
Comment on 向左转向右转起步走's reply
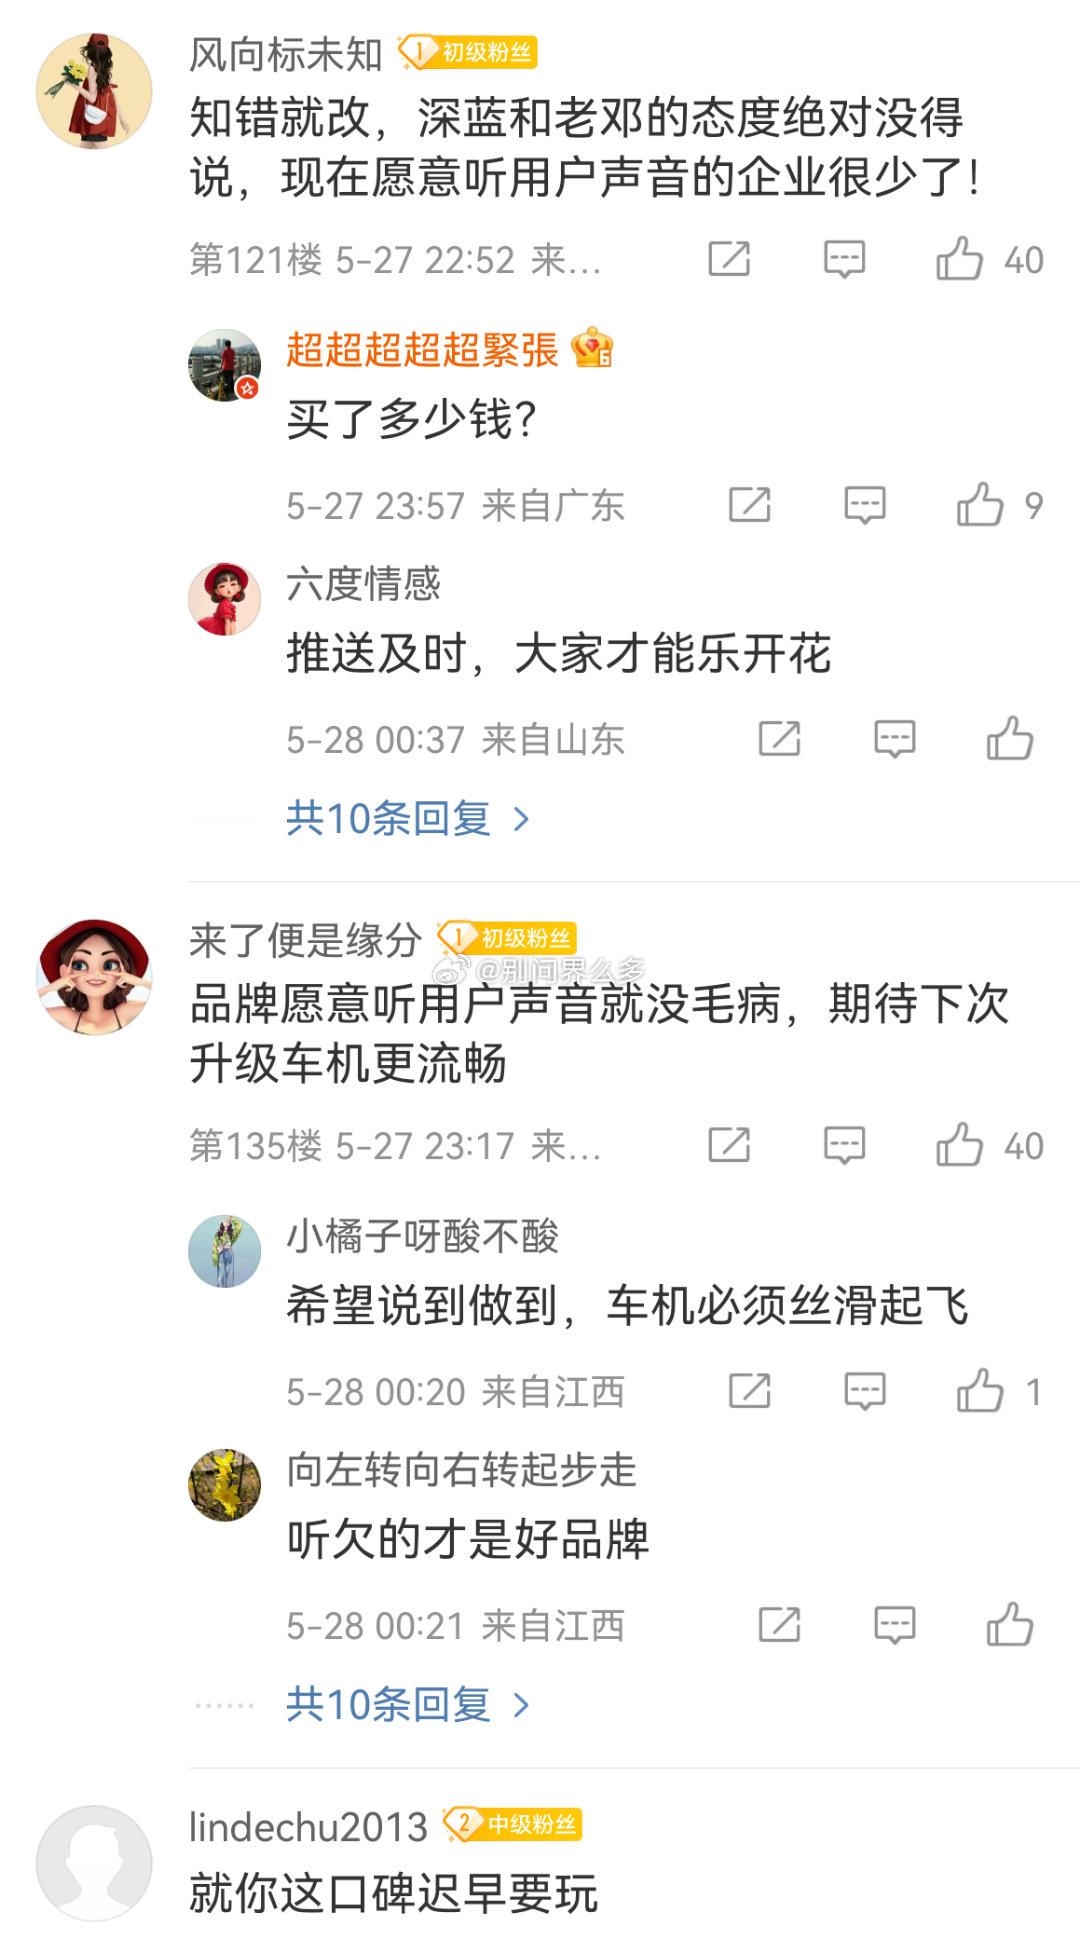(x=894, y=1625)
